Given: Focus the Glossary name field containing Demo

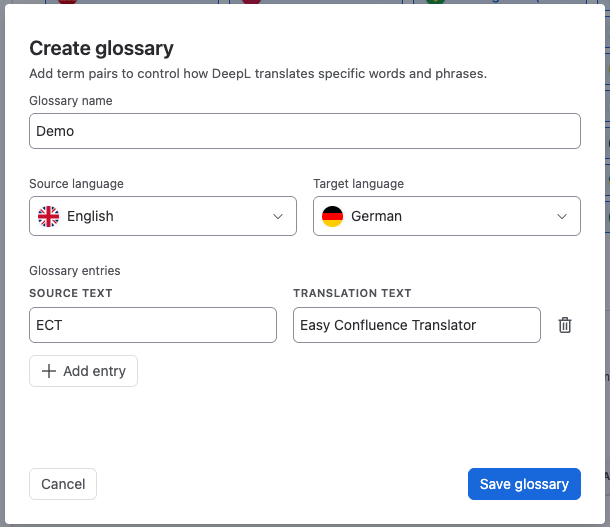Looking at the screenshot, I should pos(305,131).
